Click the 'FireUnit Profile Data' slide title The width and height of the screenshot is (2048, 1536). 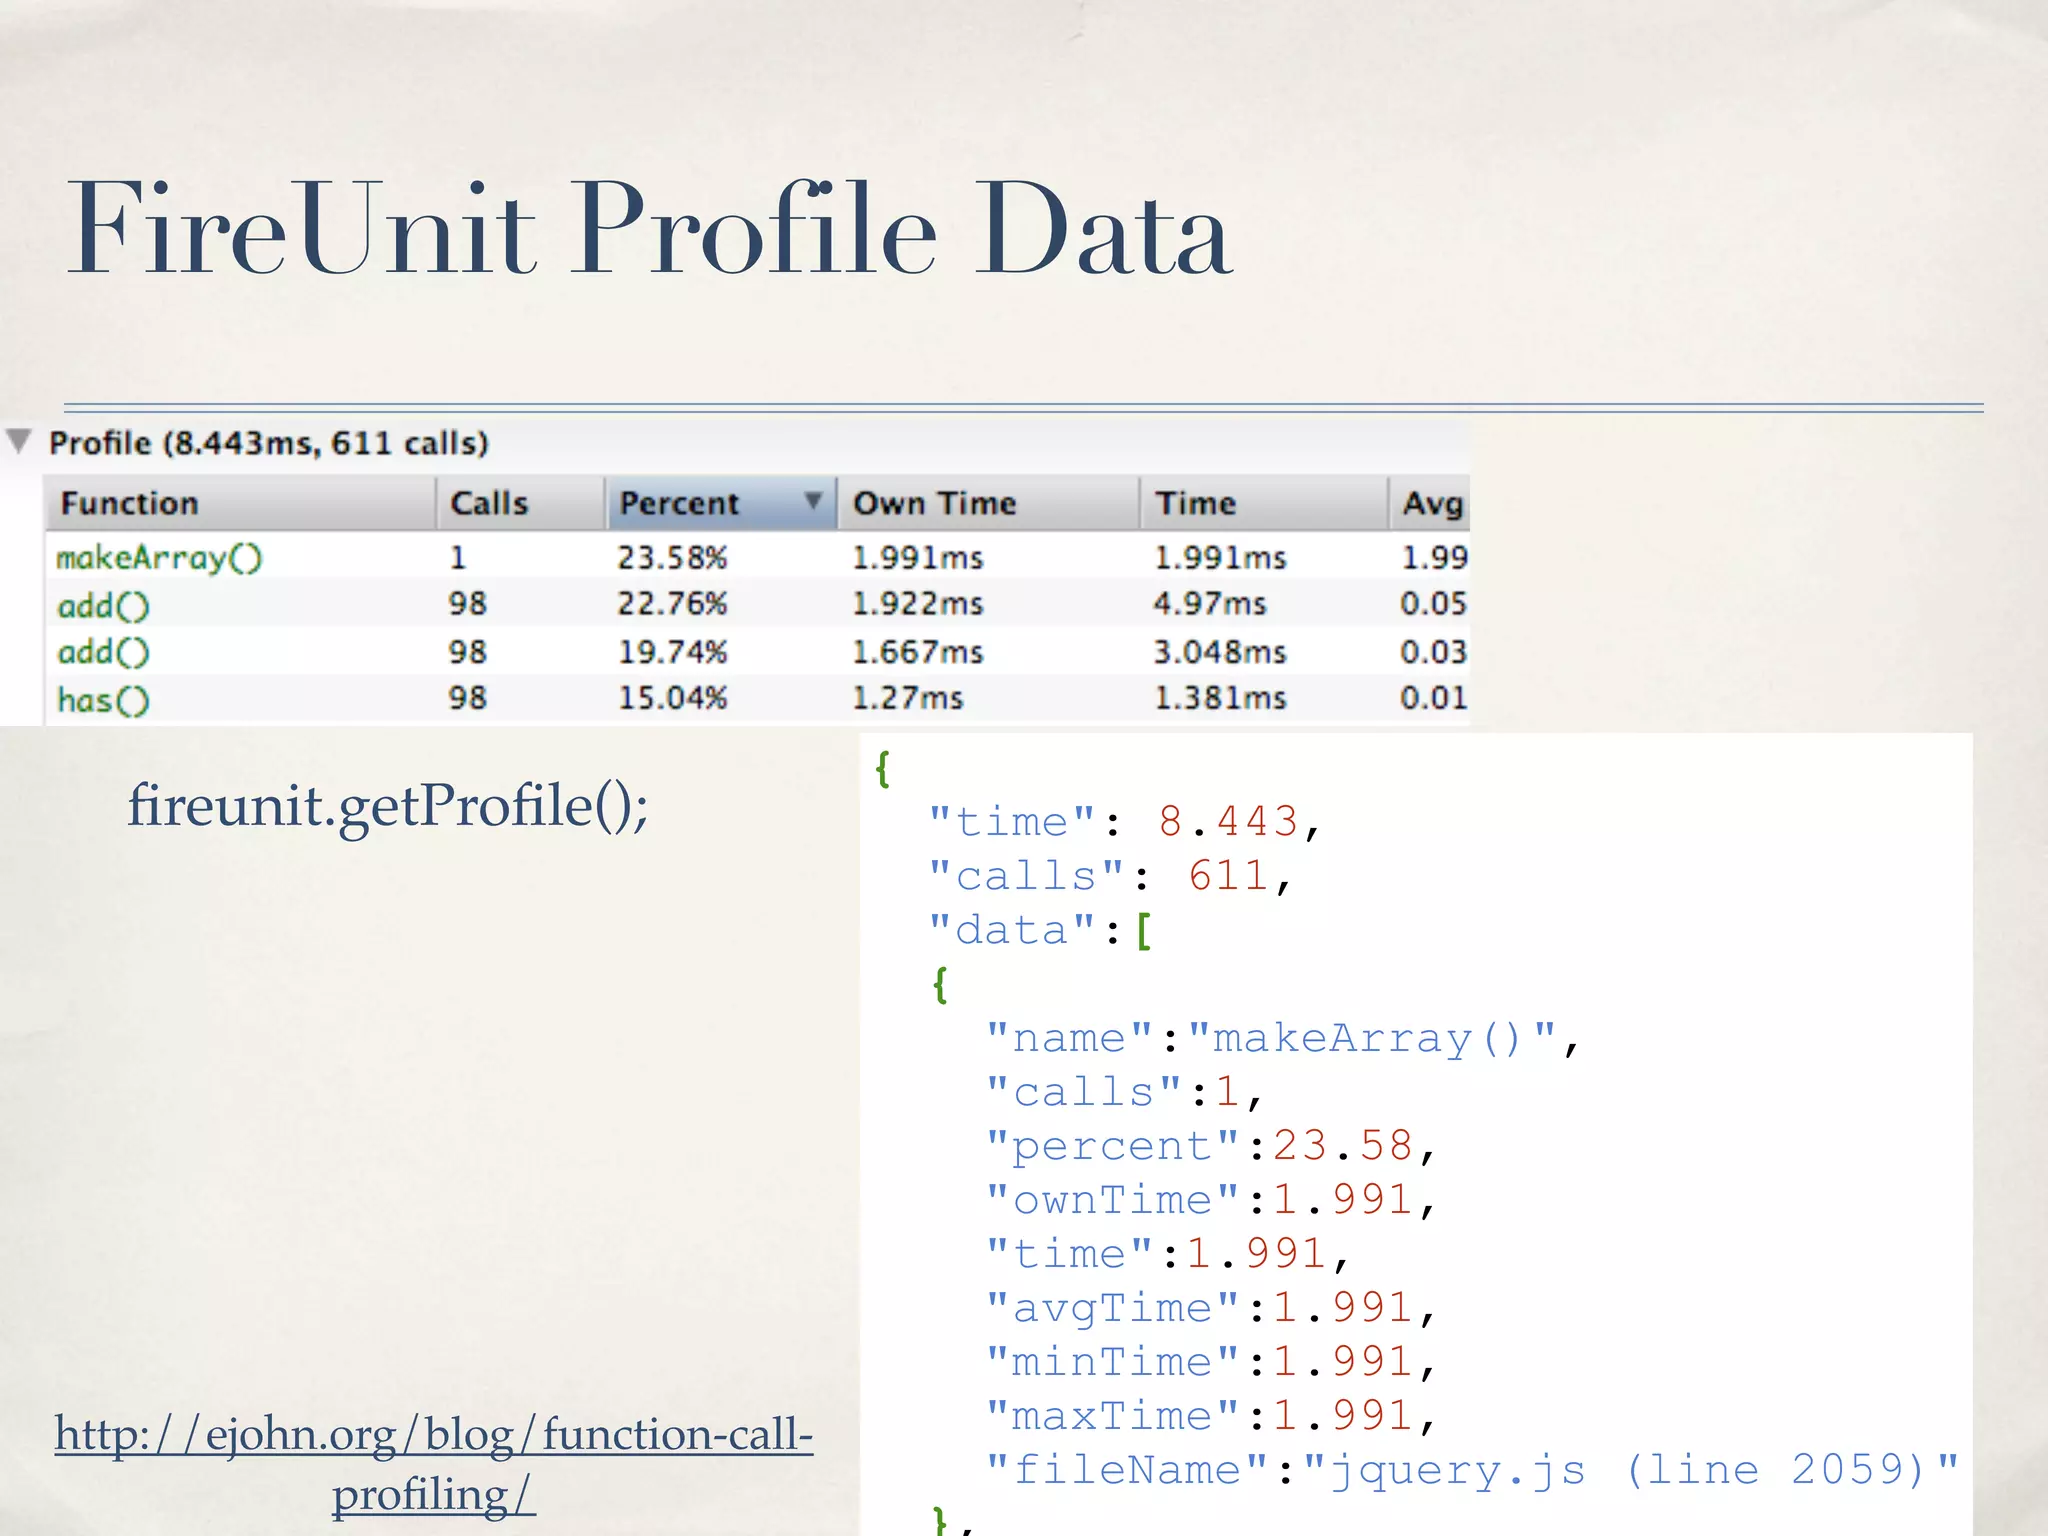tap(650, 228)
